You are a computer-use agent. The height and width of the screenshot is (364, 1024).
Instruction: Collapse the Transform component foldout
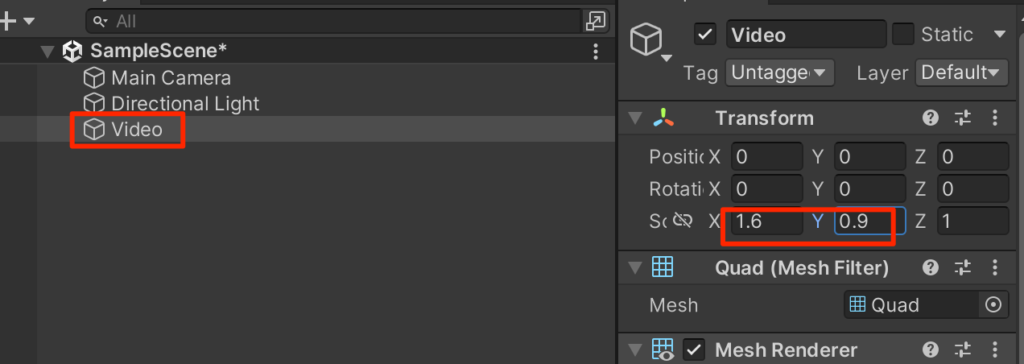point(635,119)
